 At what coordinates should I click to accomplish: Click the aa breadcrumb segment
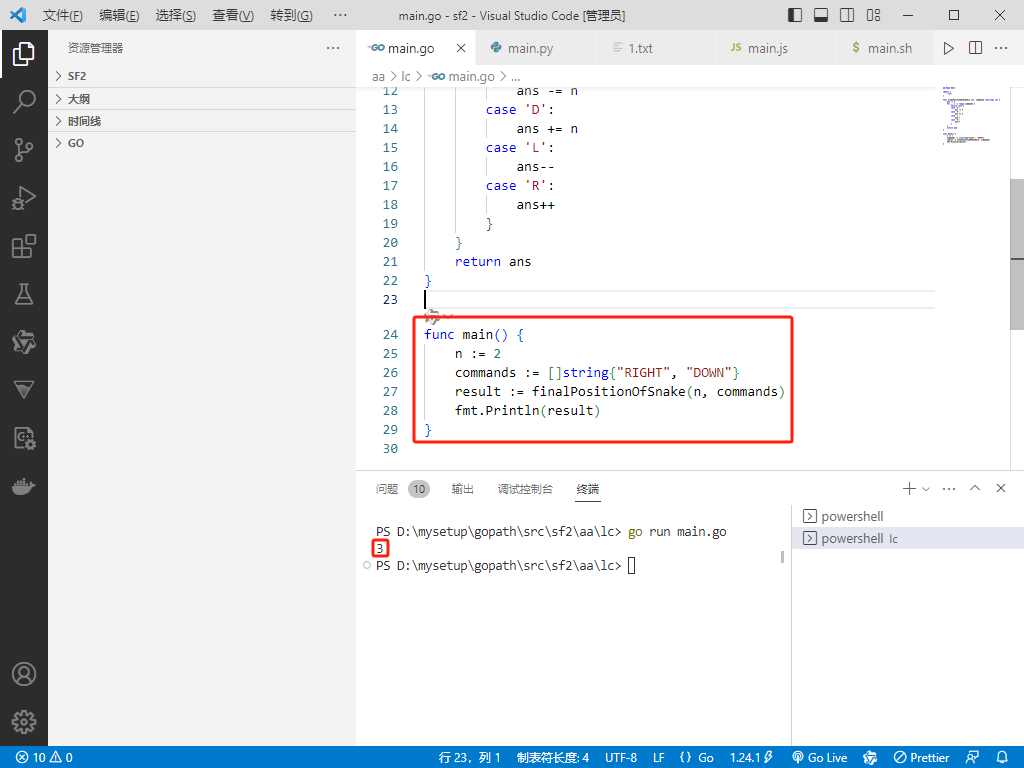(378, 76)
